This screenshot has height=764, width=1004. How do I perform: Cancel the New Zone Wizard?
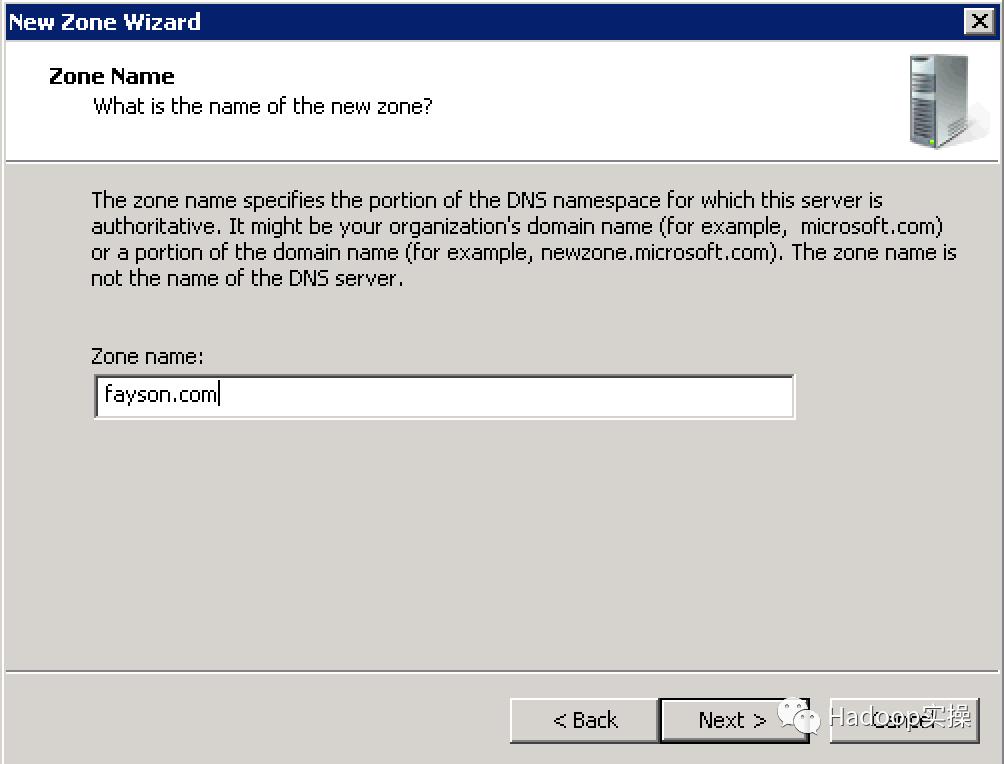pos(904,720)
